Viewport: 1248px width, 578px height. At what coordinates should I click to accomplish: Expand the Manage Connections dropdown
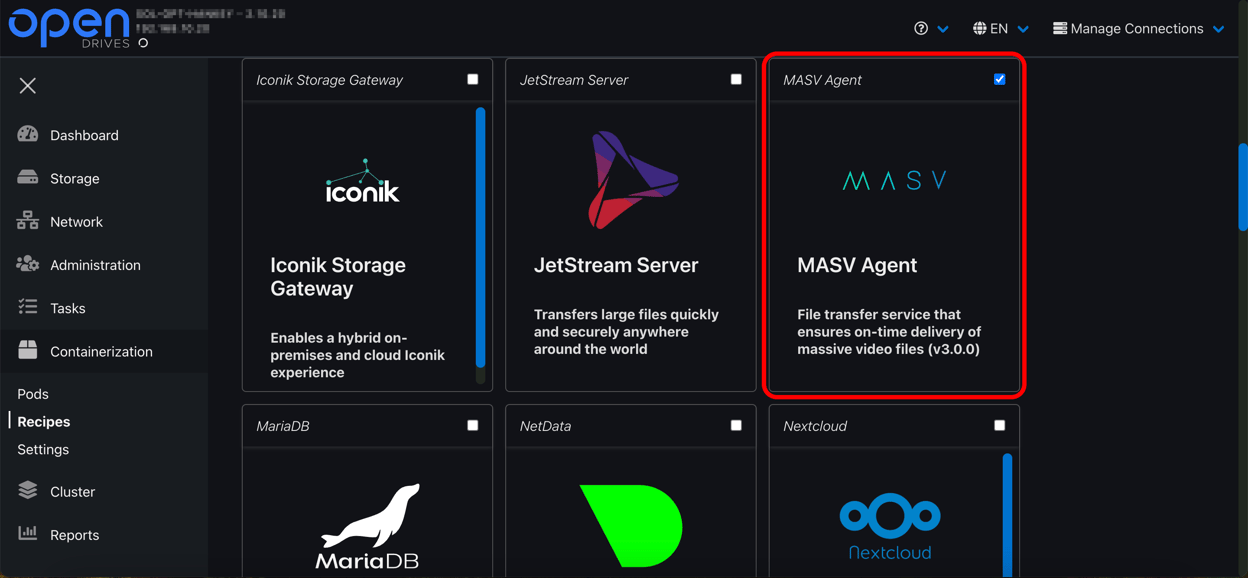point(1137,28)
